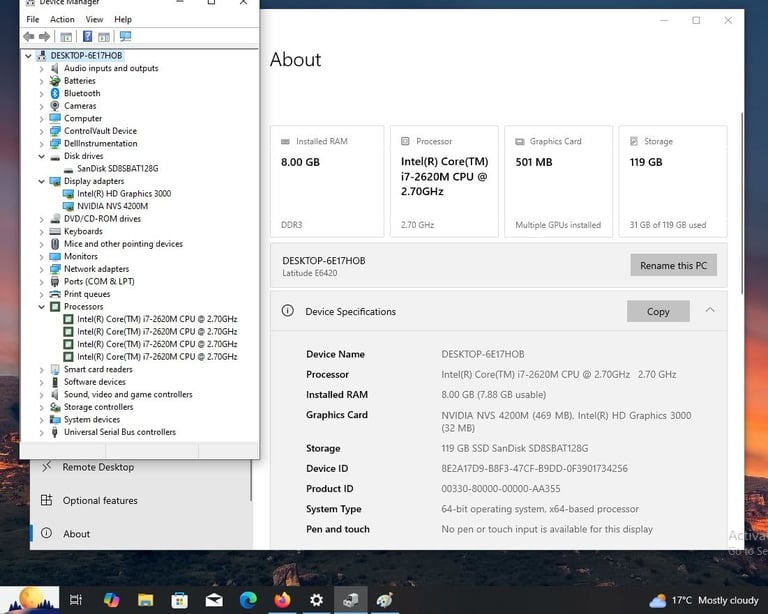
Task: Click the Storage 119 GB card
Action: pyautogui.click(x=673, y=181)
